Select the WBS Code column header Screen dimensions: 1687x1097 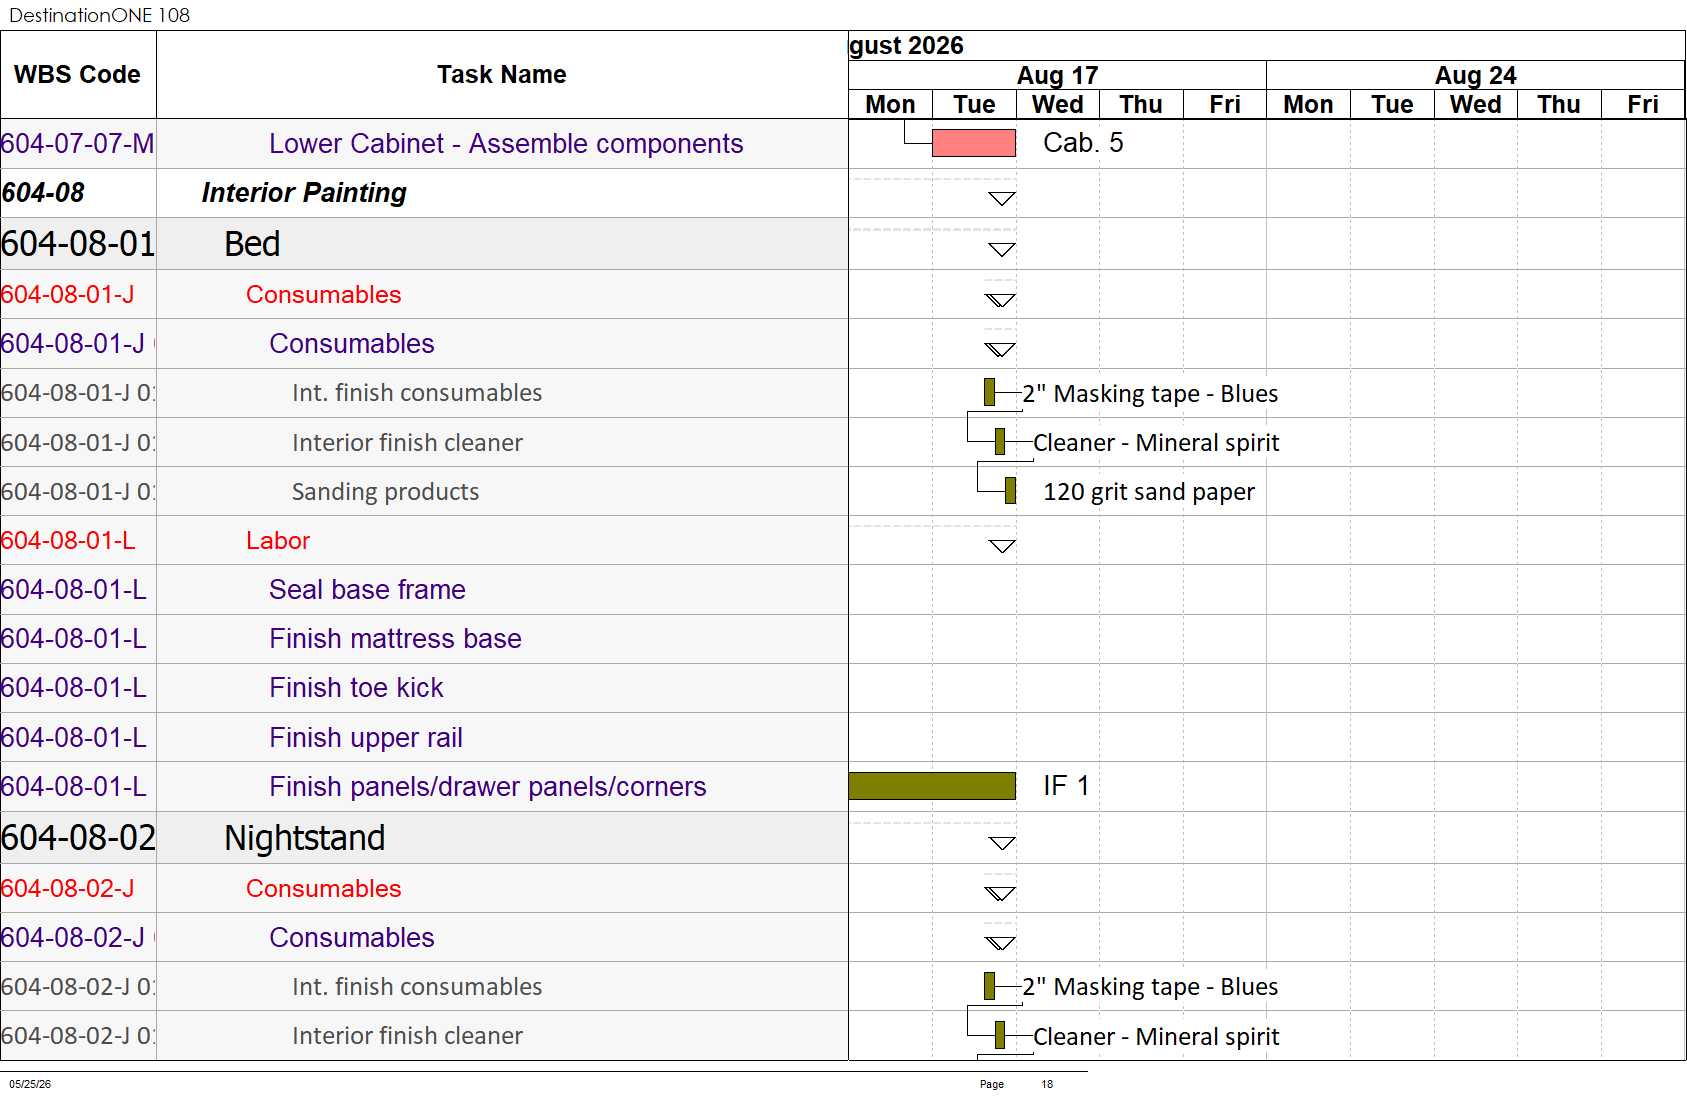78,75
